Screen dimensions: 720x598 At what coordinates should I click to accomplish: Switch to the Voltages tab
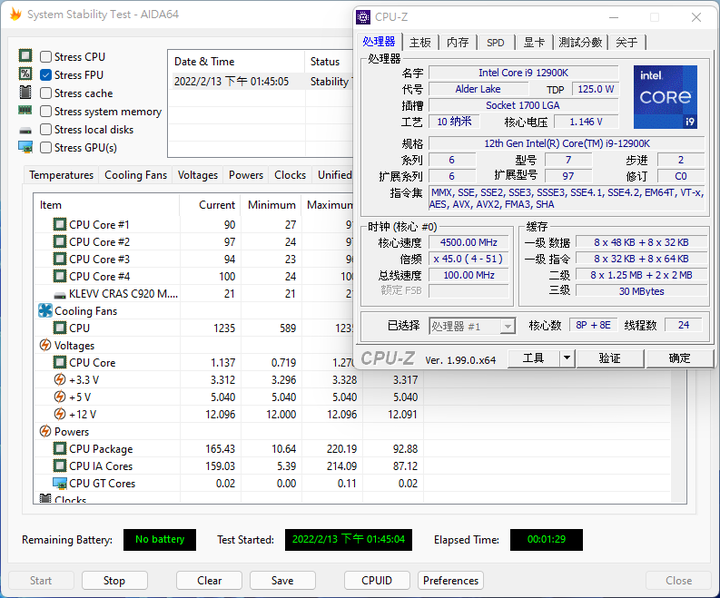pos(197,175)
